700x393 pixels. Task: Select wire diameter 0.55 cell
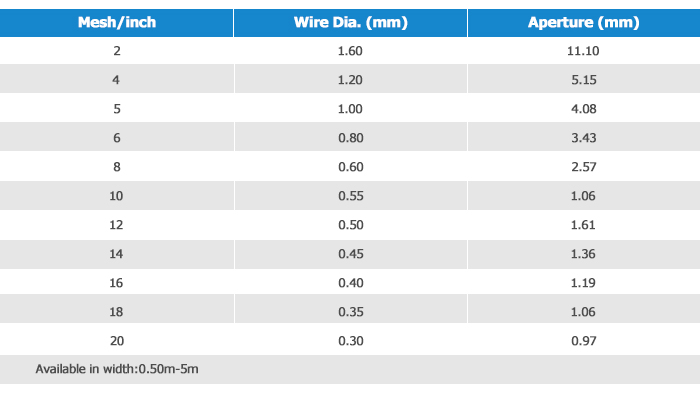coord(350,195)
